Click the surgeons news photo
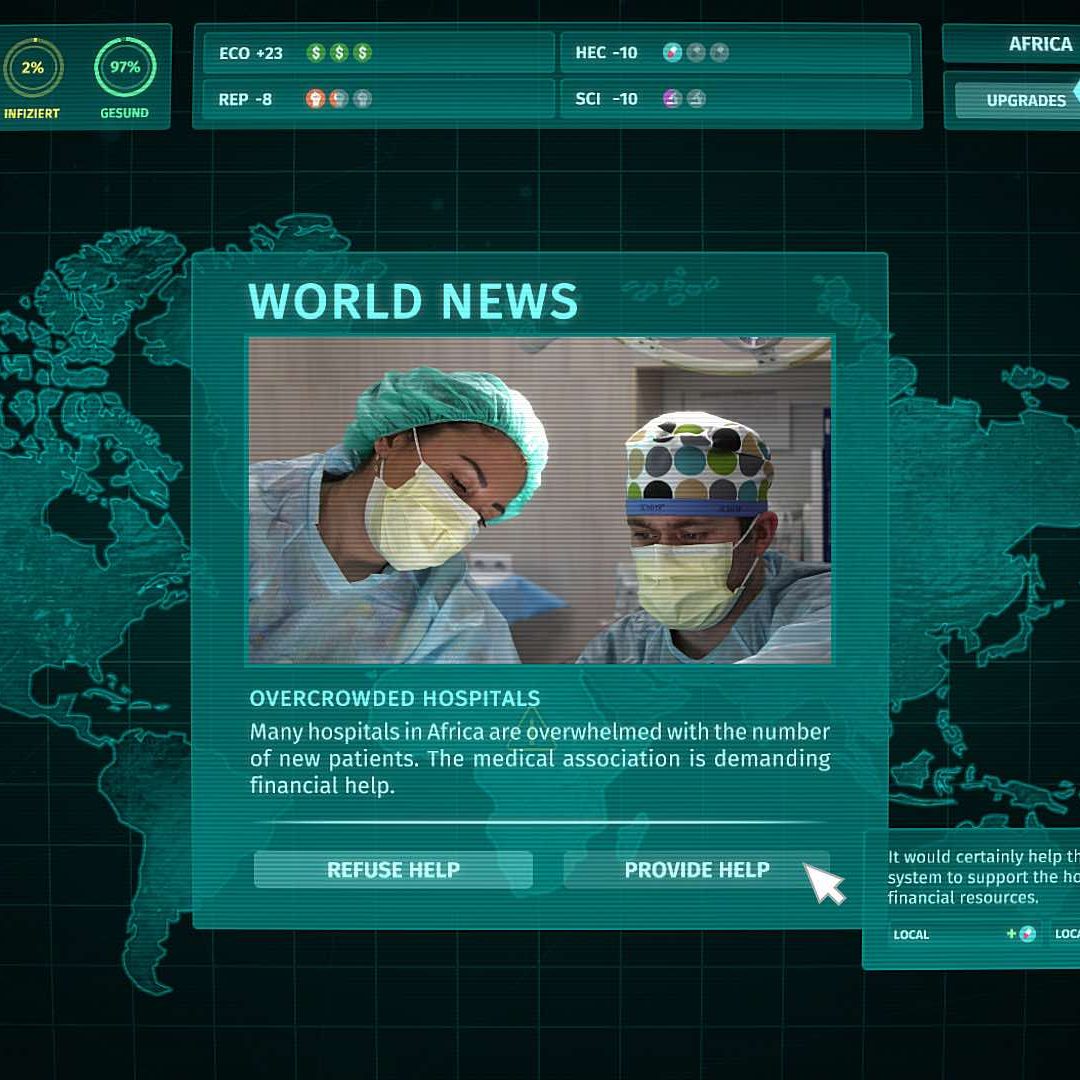The image size is (1080, 1080). coord(539,500)
